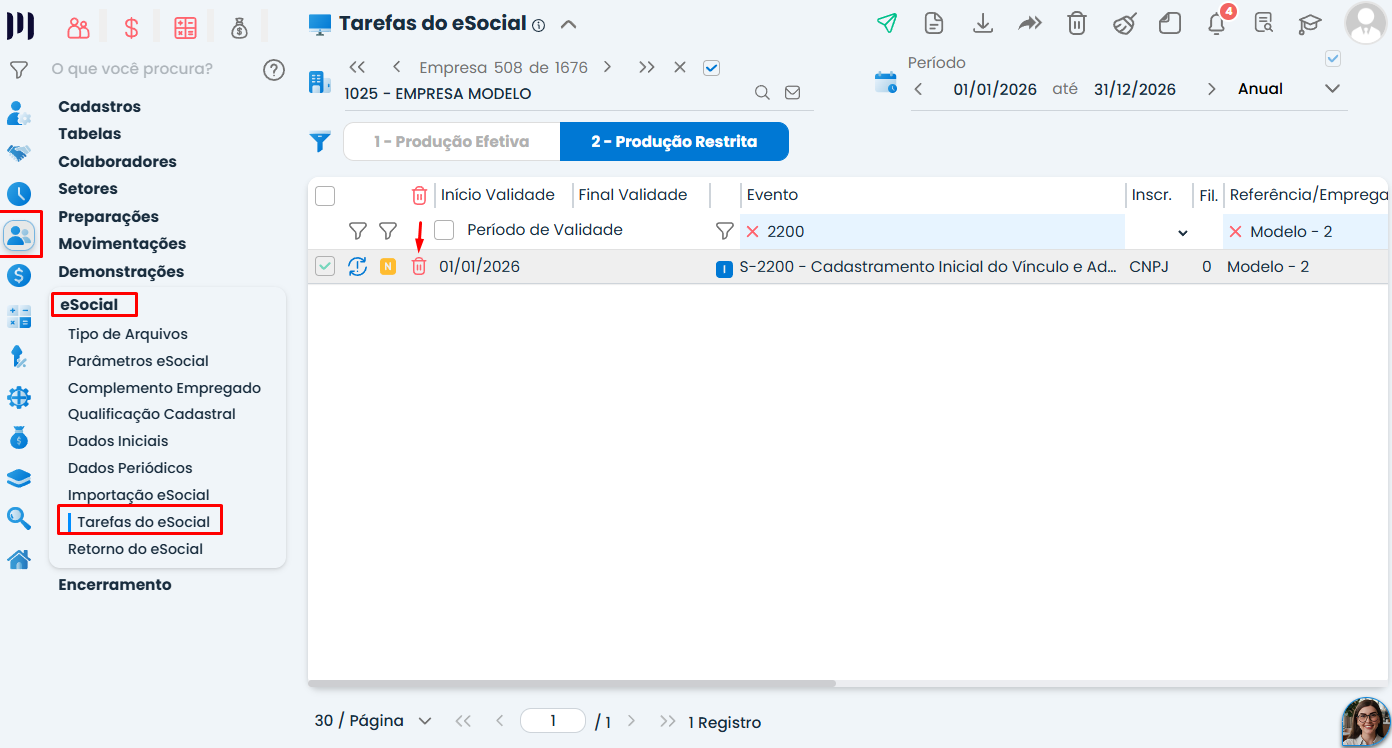Open the help question mark icon

pyautogui.click(x=274, y=70)
